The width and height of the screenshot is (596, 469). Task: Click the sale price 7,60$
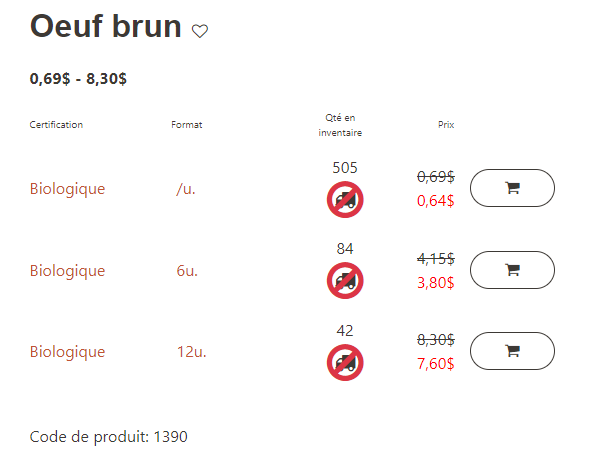[436, 364]
